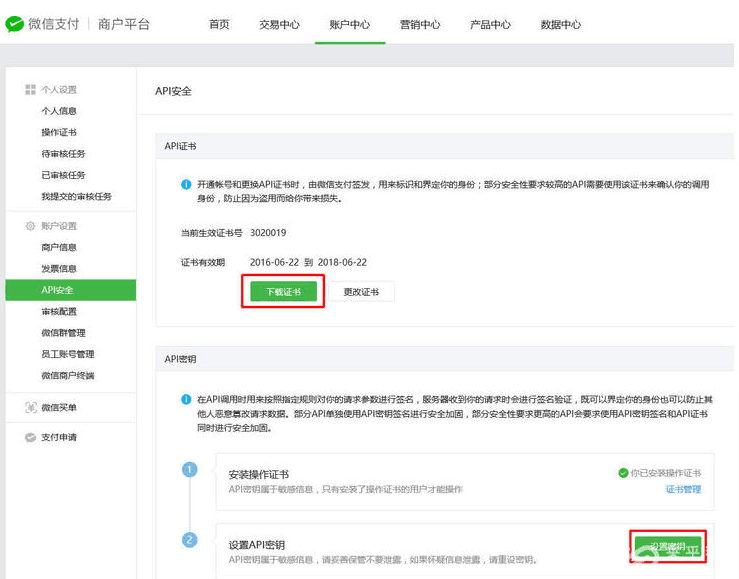Click the 支付申请 icon in sidebar
This screenshot has width=739, height=579.
click(x=30, y=437)
